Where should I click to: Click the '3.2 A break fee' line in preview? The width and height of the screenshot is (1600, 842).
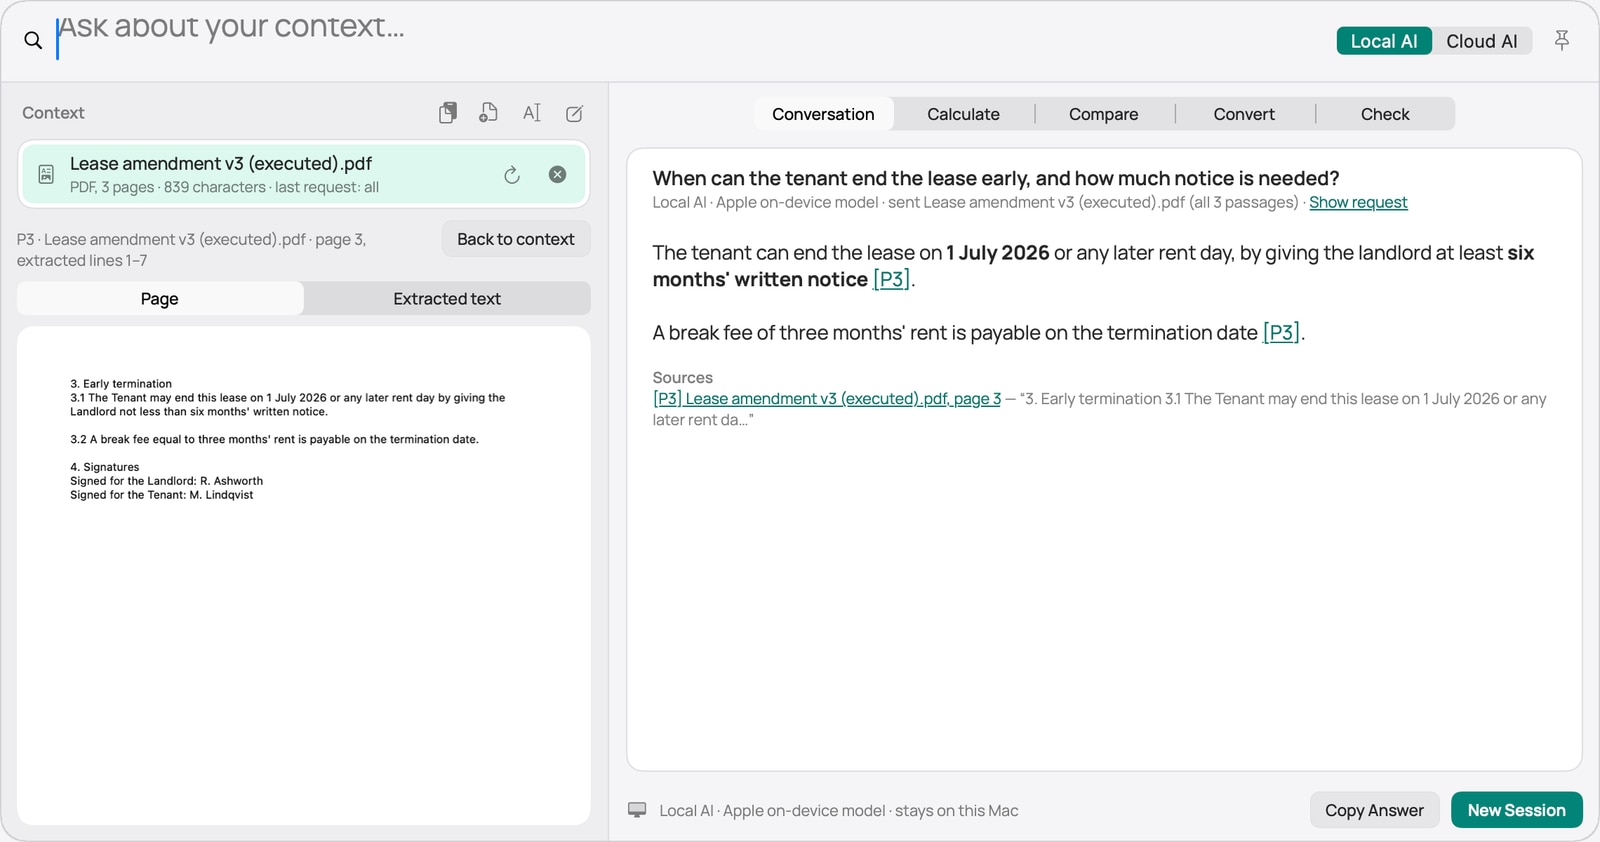(x=274, y=439)
